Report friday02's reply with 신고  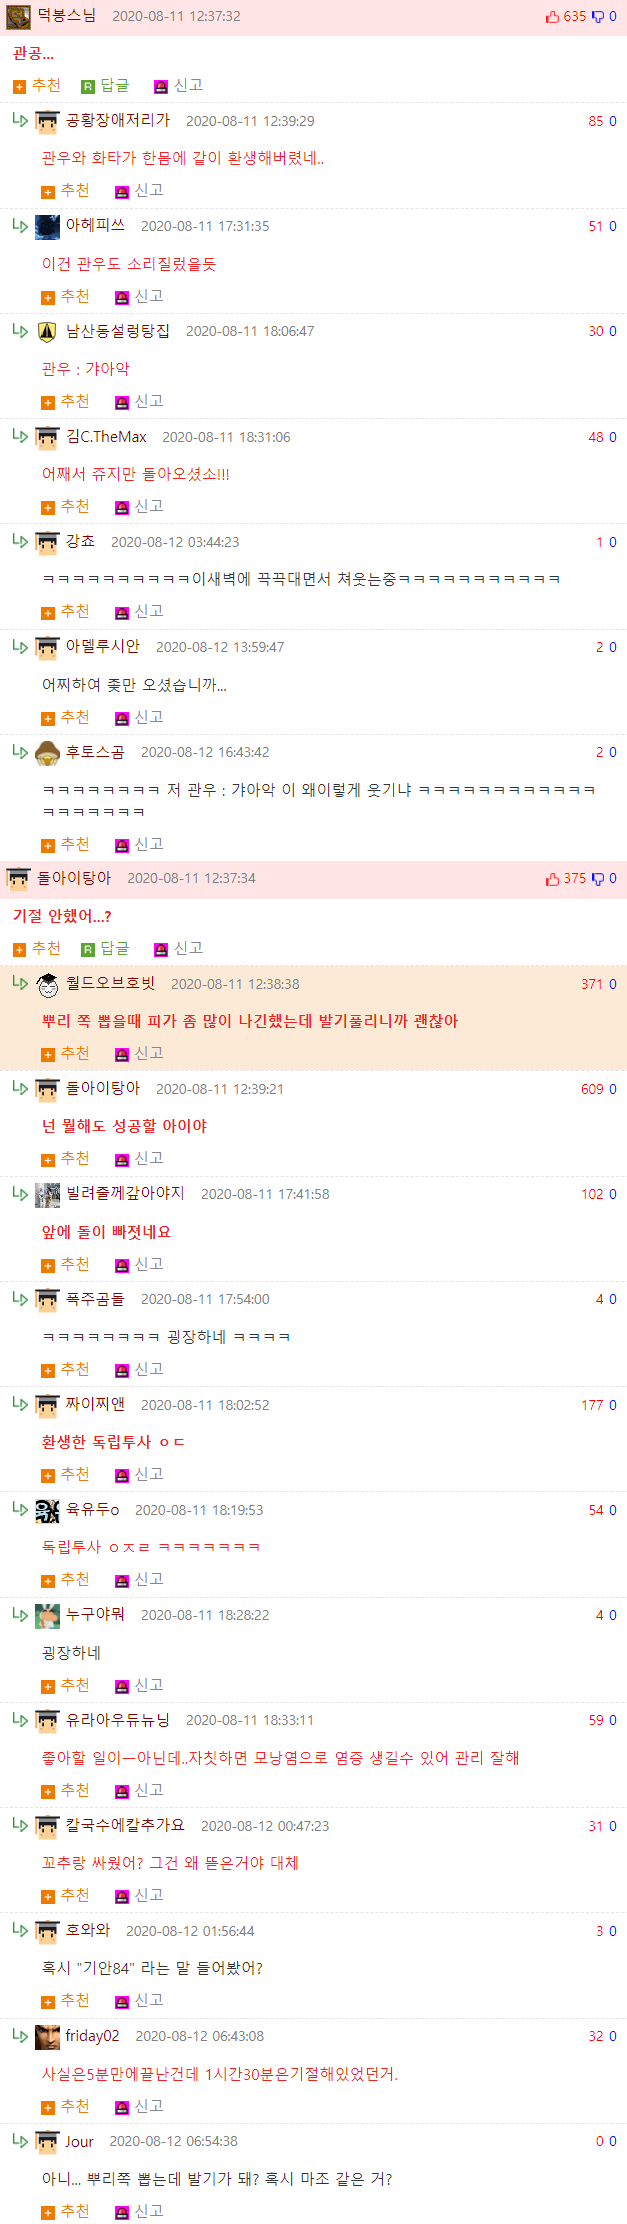coord(139,2107)
